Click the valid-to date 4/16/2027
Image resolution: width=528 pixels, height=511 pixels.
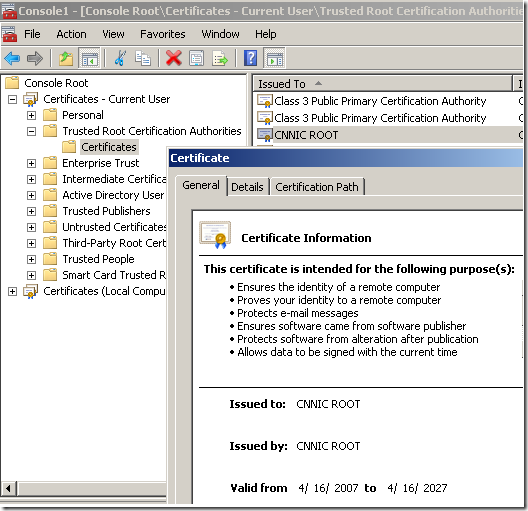[417, 488]
